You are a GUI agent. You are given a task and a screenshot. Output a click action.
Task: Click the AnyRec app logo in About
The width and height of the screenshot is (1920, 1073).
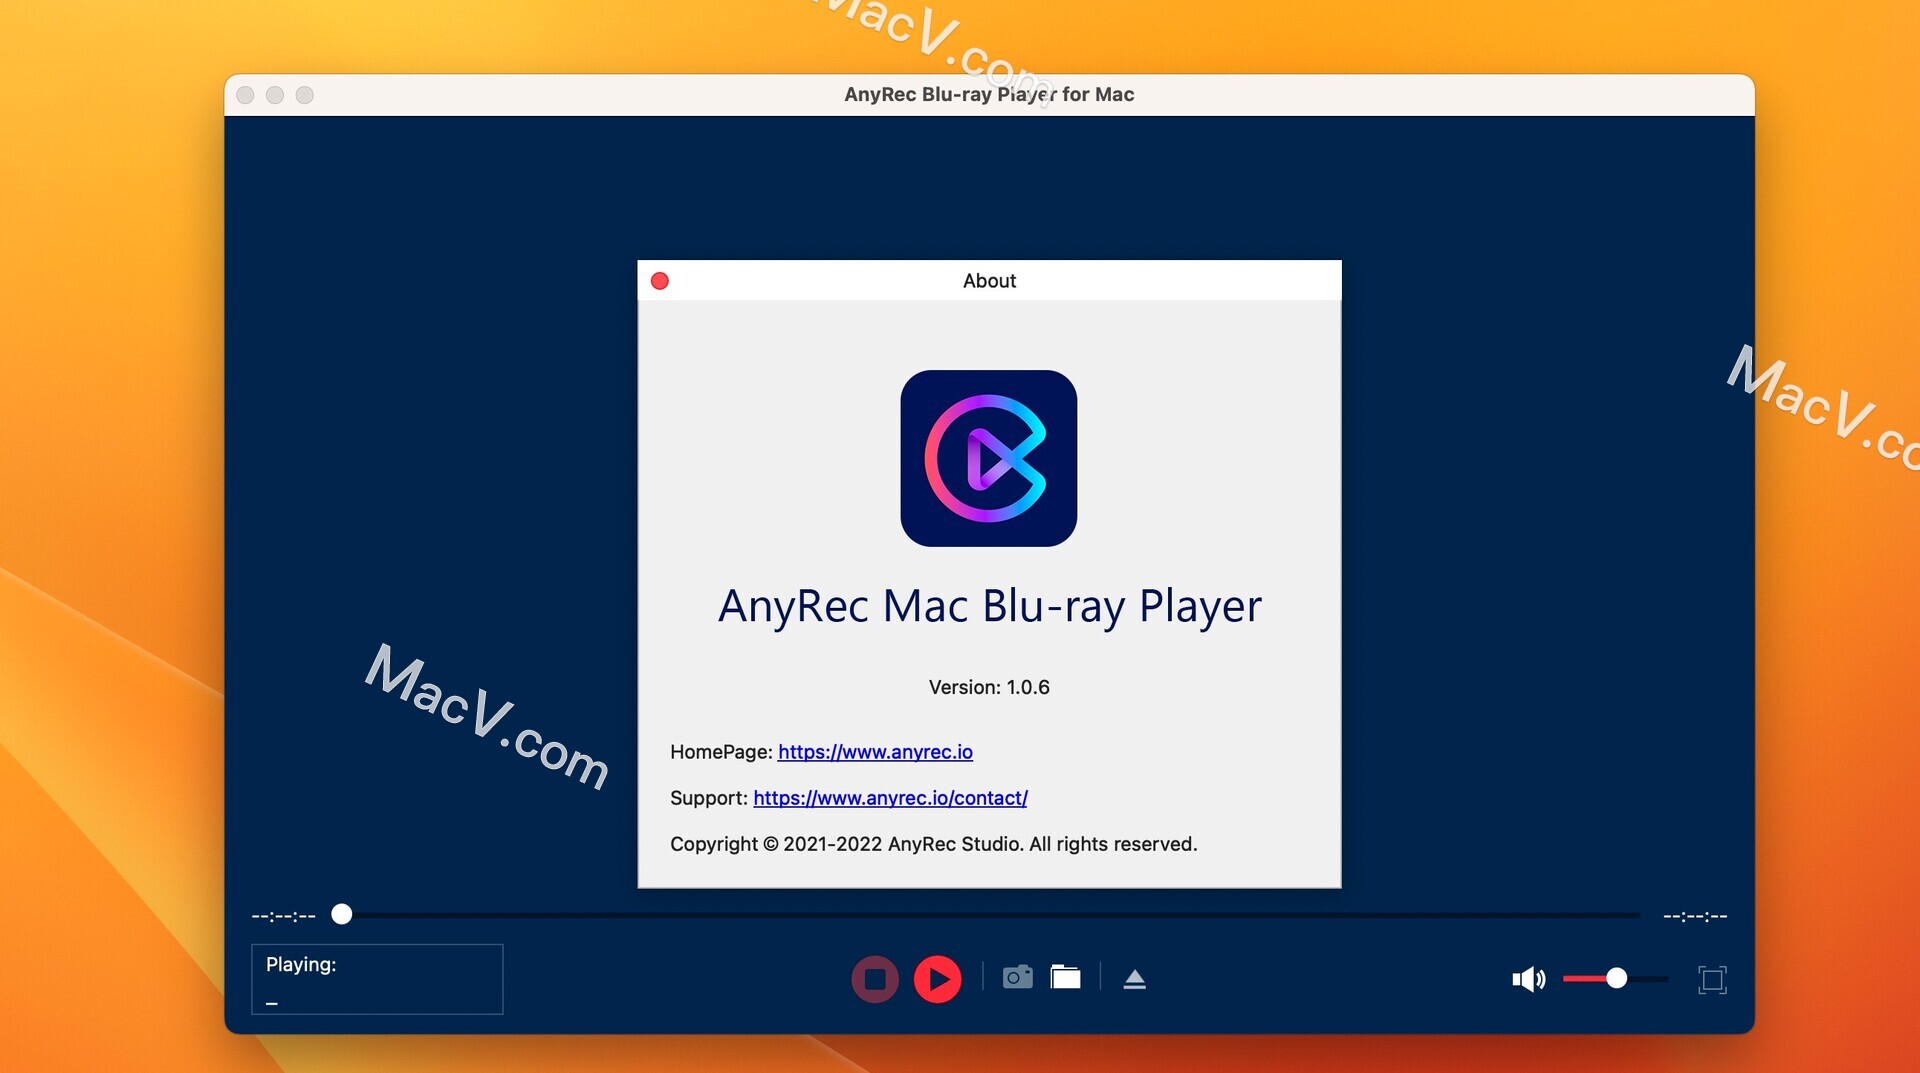coord(989,458)
